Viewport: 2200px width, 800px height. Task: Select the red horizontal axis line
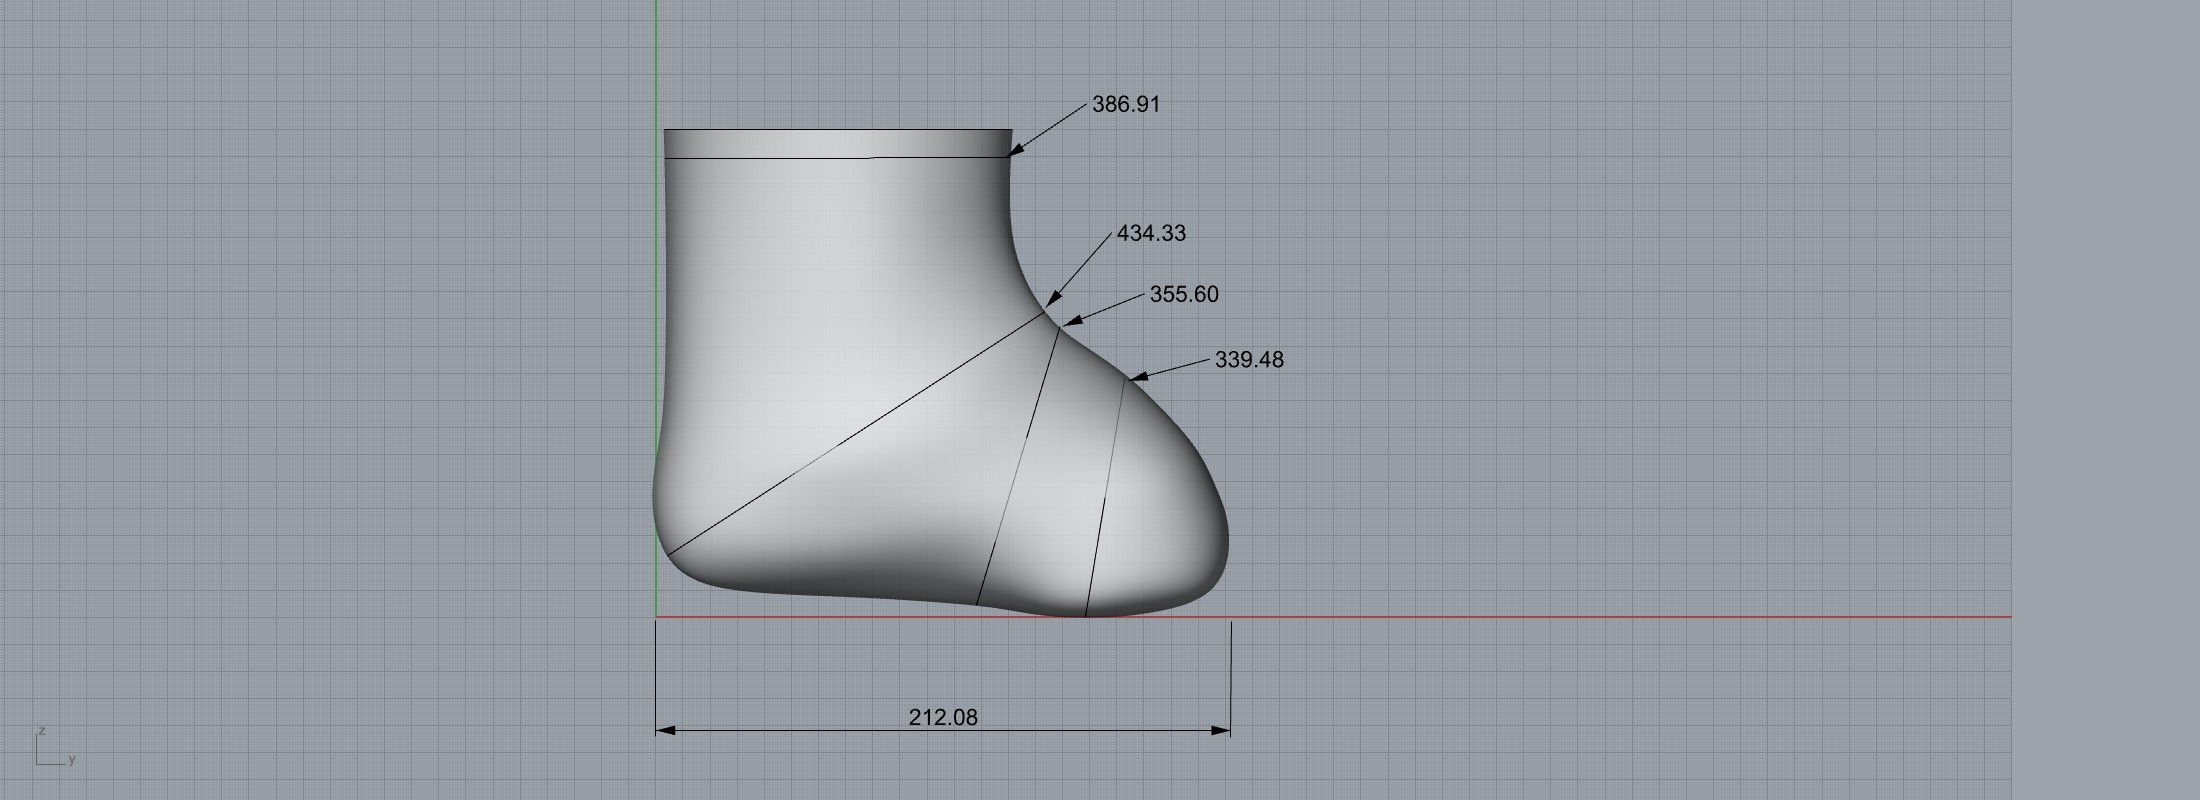coord(1600,617)
